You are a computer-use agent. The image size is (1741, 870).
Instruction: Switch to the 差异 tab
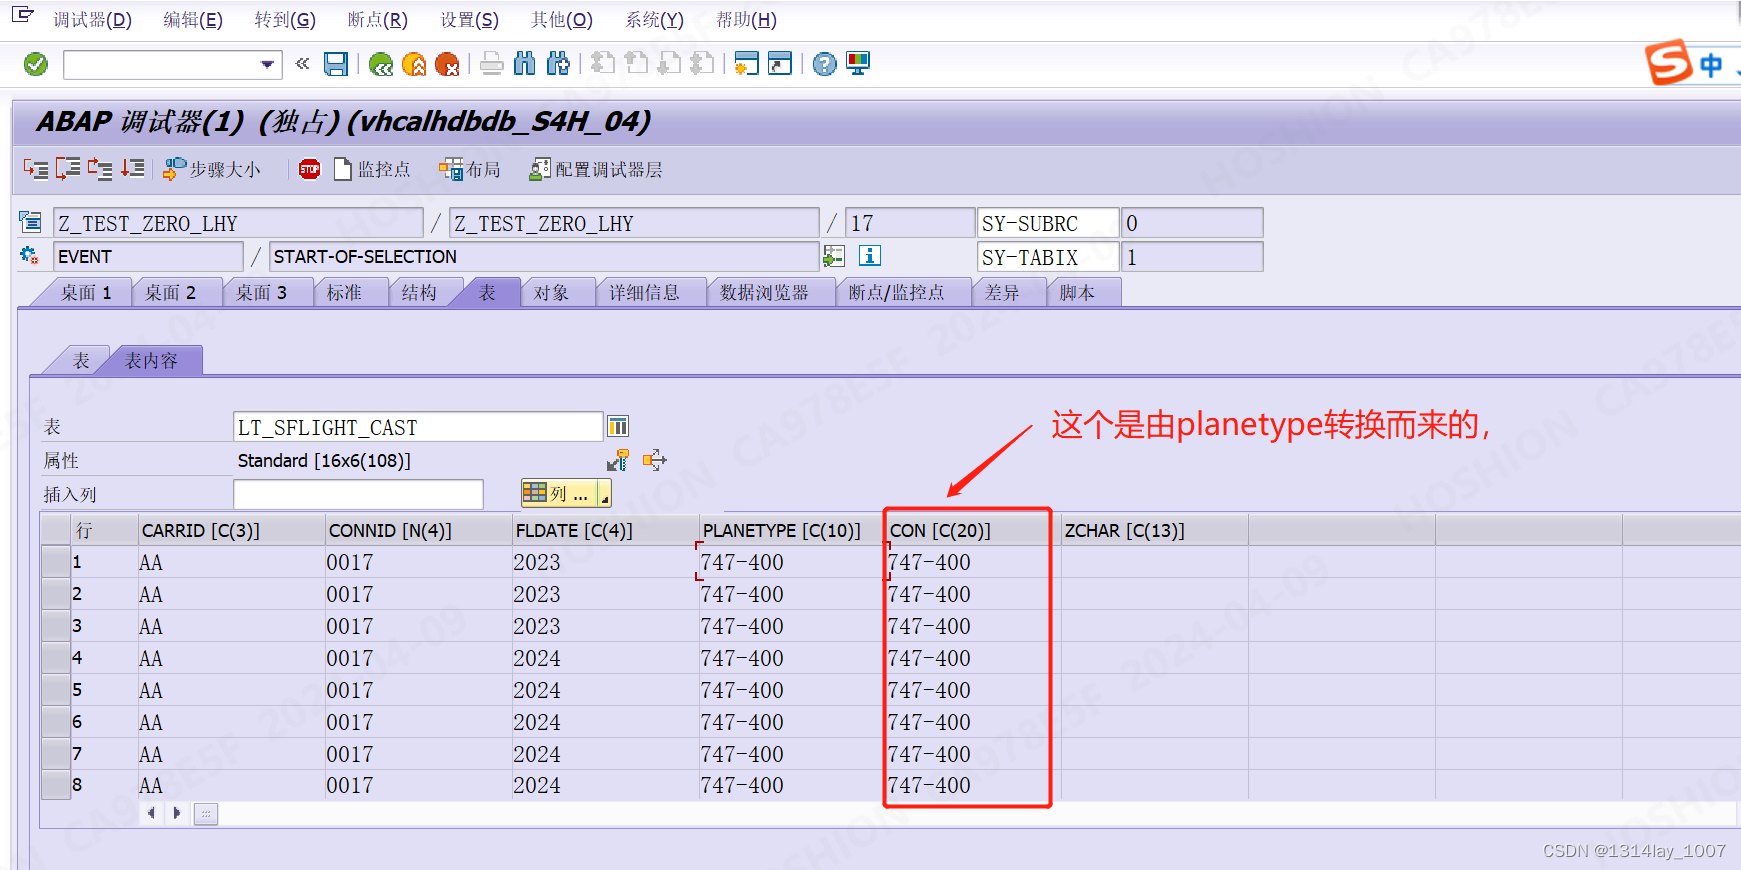point(1002,292)
